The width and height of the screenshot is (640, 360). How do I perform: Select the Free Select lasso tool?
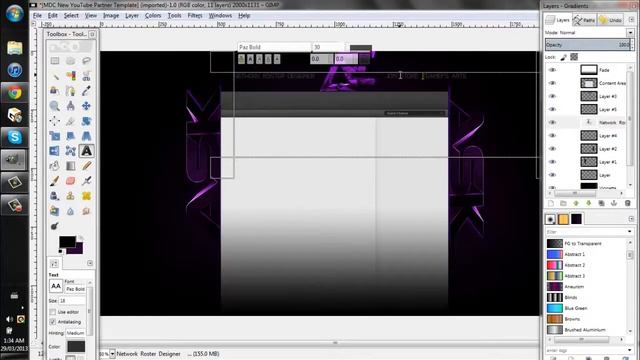tap(86, 61)
